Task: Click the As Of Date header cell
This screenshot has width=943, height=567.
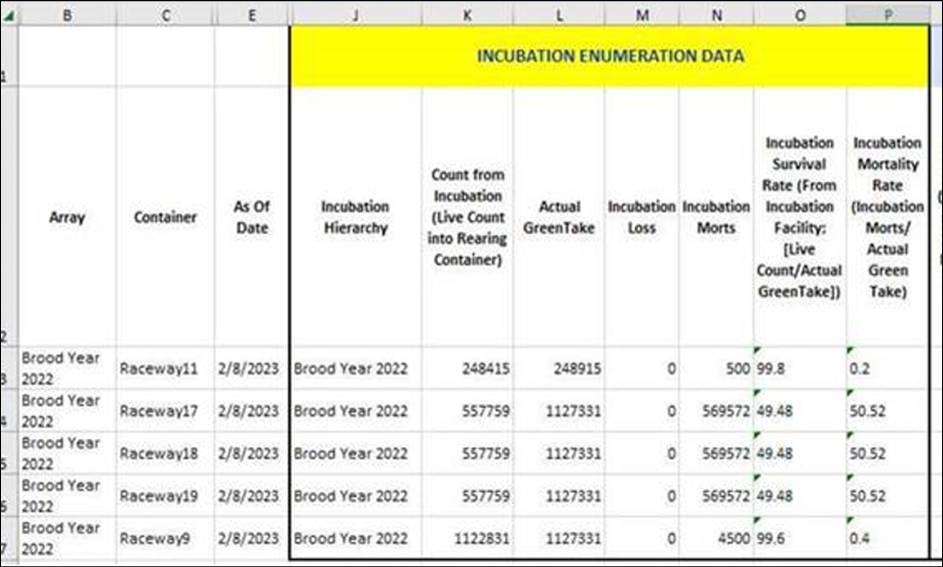Action: (x=252, y=217)
